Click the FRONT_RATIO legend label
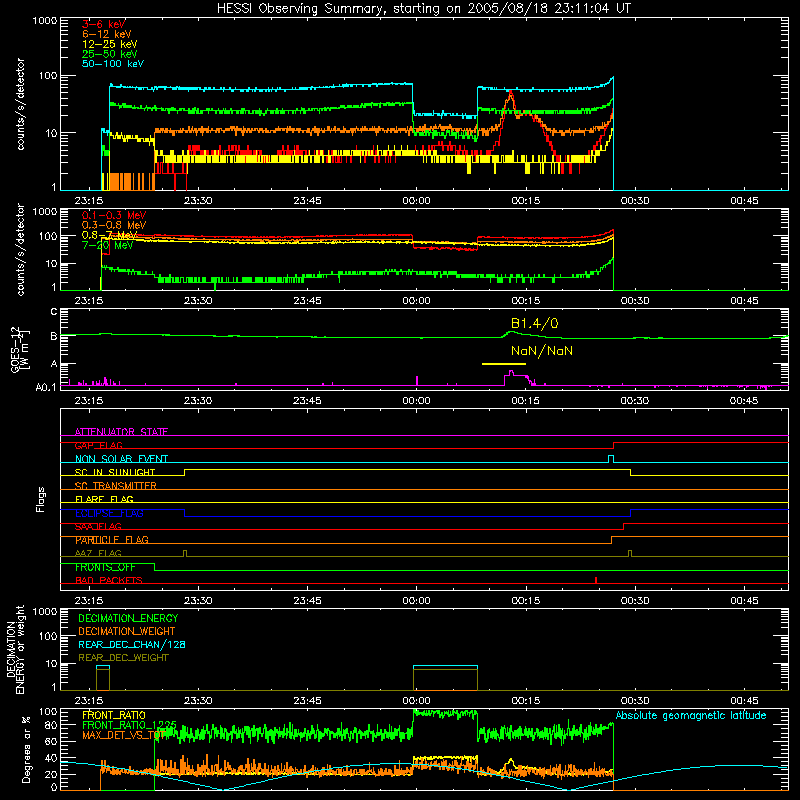 click(114, 715)
